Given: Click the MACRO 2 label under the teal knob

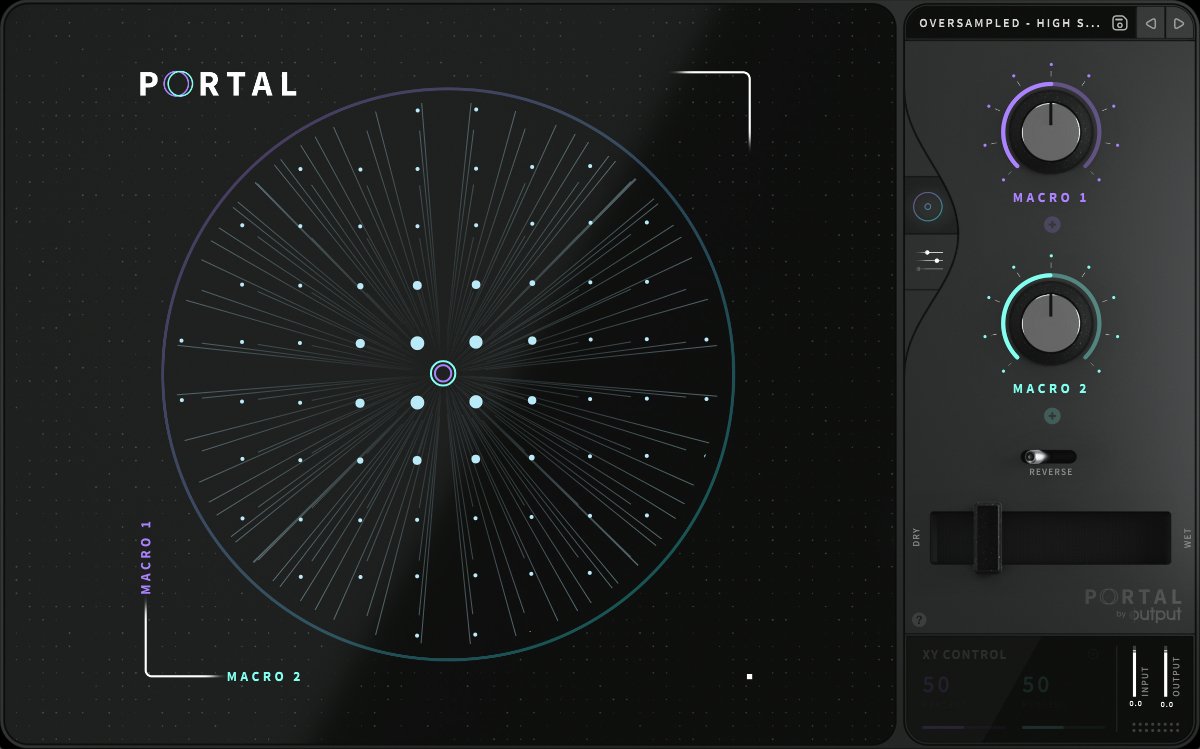Looking at the screenshot, I should (1049, 388).
